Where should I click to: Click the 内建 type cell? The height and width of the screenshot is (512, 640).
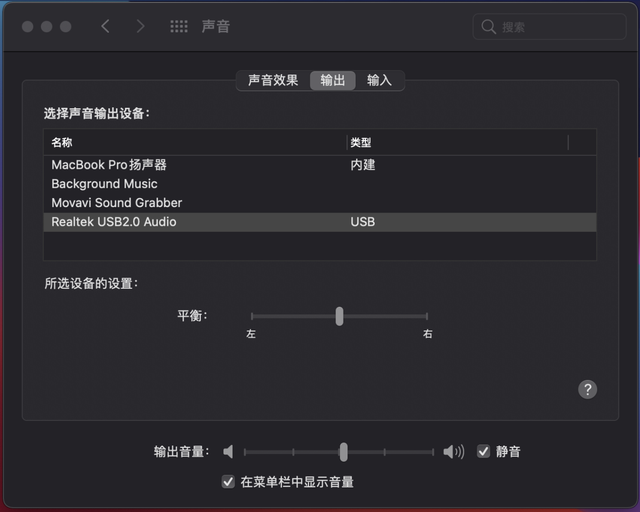coord(362,165)
